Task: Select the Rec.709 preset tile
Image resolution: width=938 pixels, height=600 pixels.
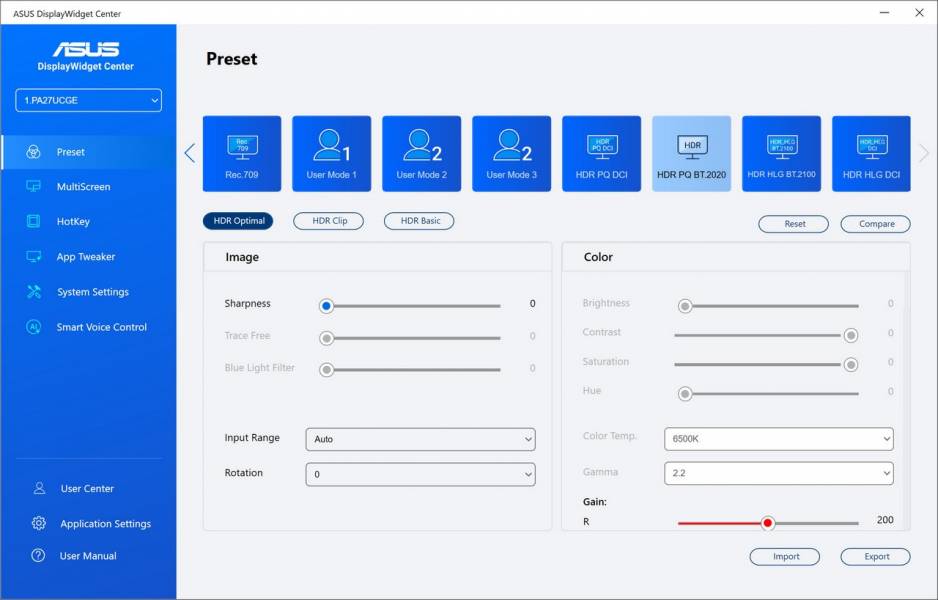Action: coord(242,153)
